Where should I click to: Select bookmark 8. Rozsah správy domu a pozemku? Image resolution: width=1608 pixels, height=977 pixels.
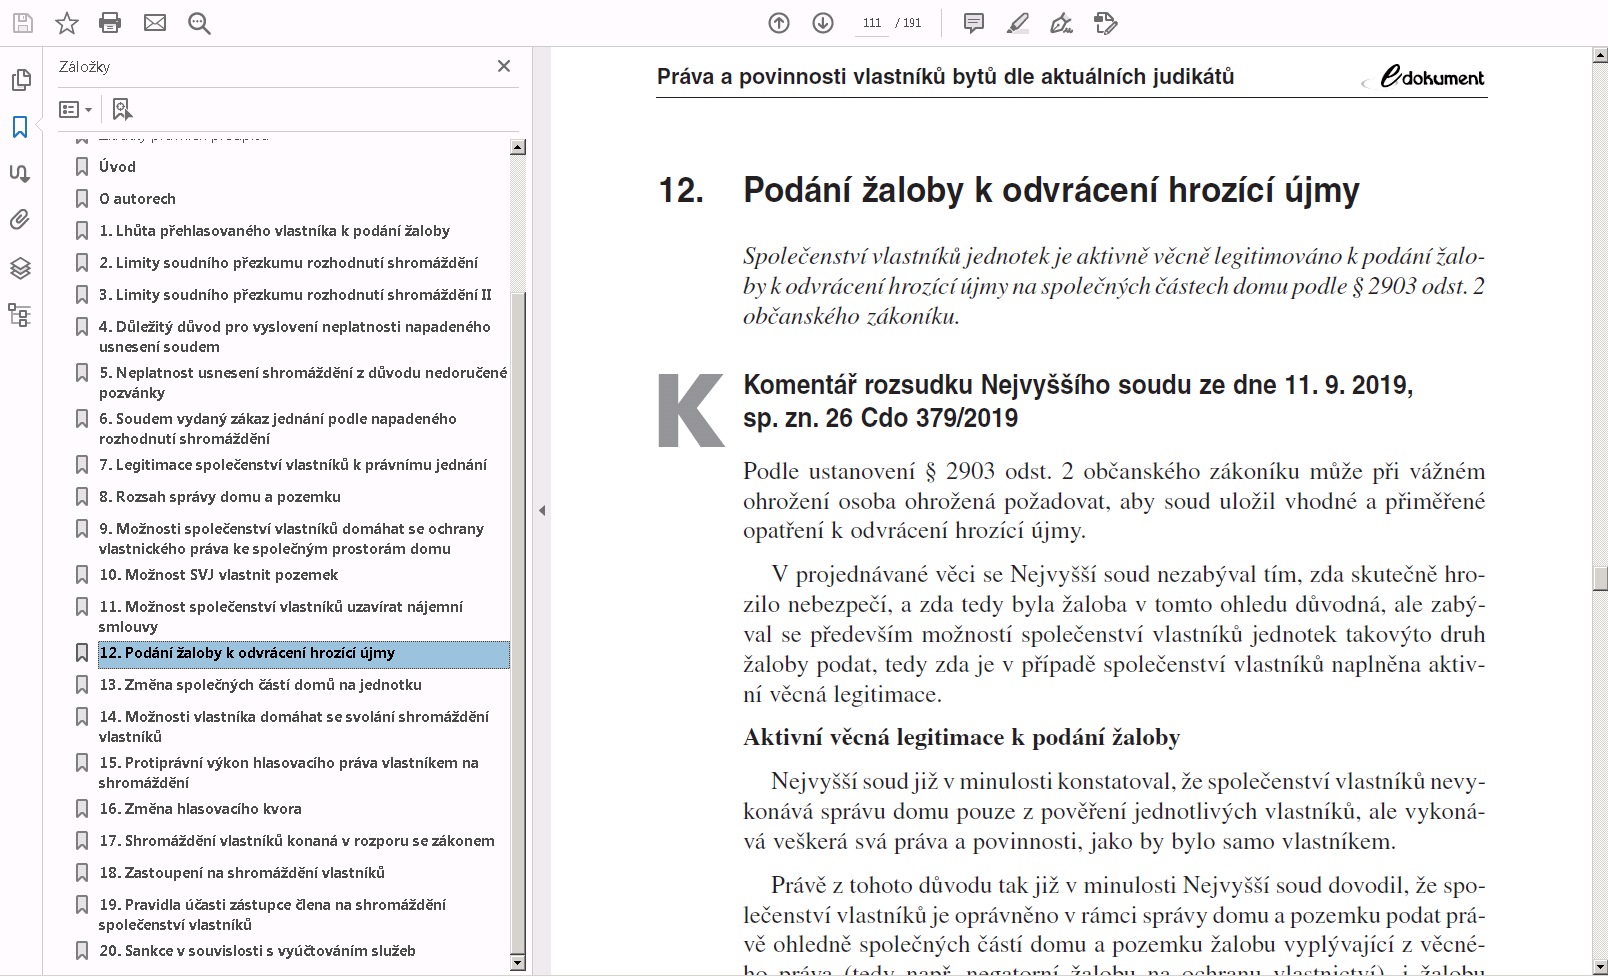220,497
